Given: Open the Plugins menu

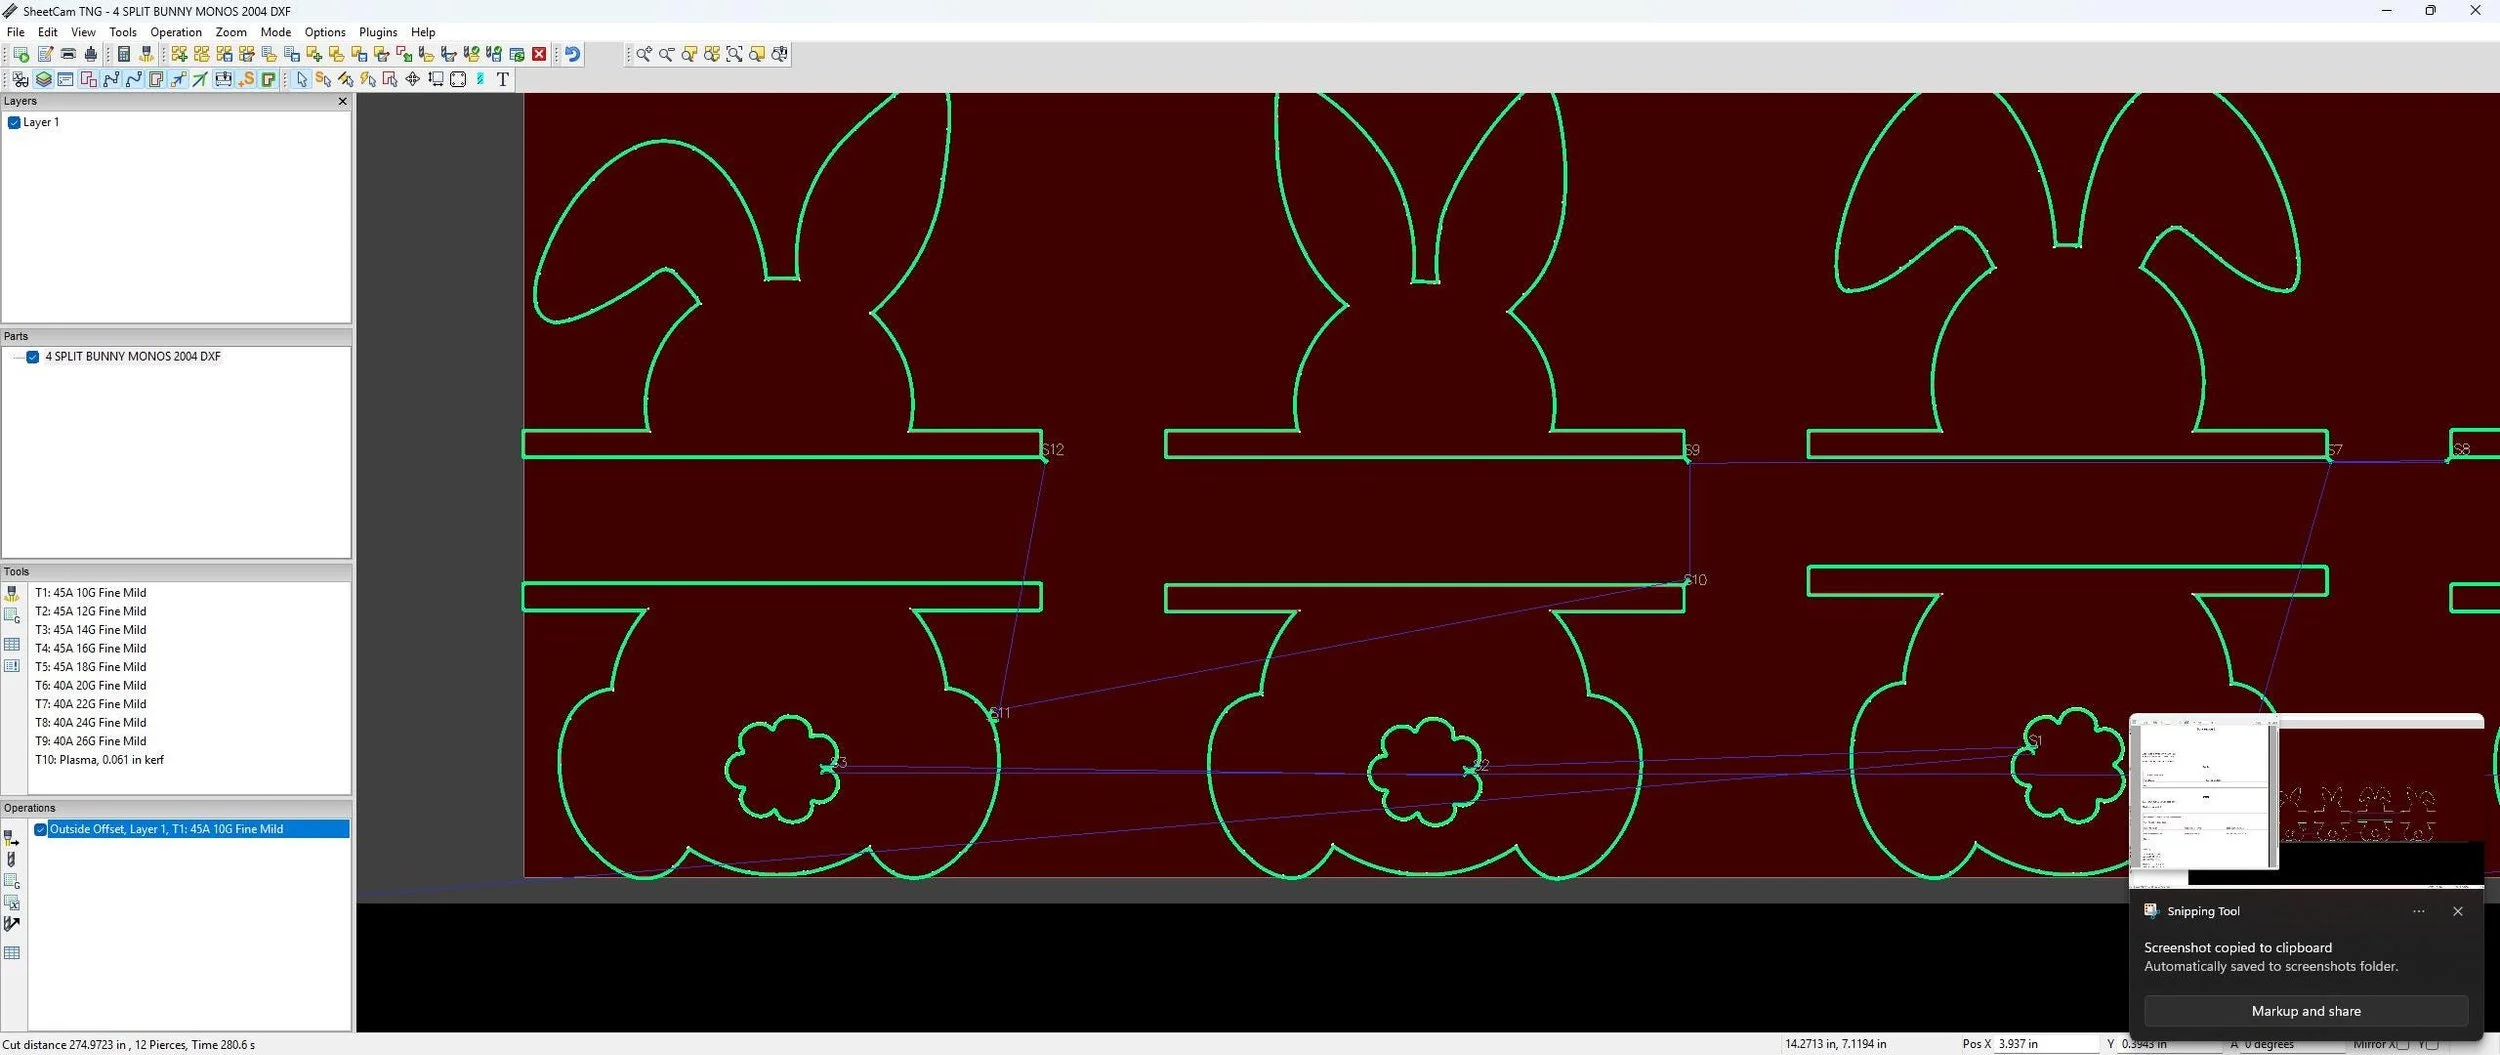Looking at the screenshot, I should (x=378, y=32).
